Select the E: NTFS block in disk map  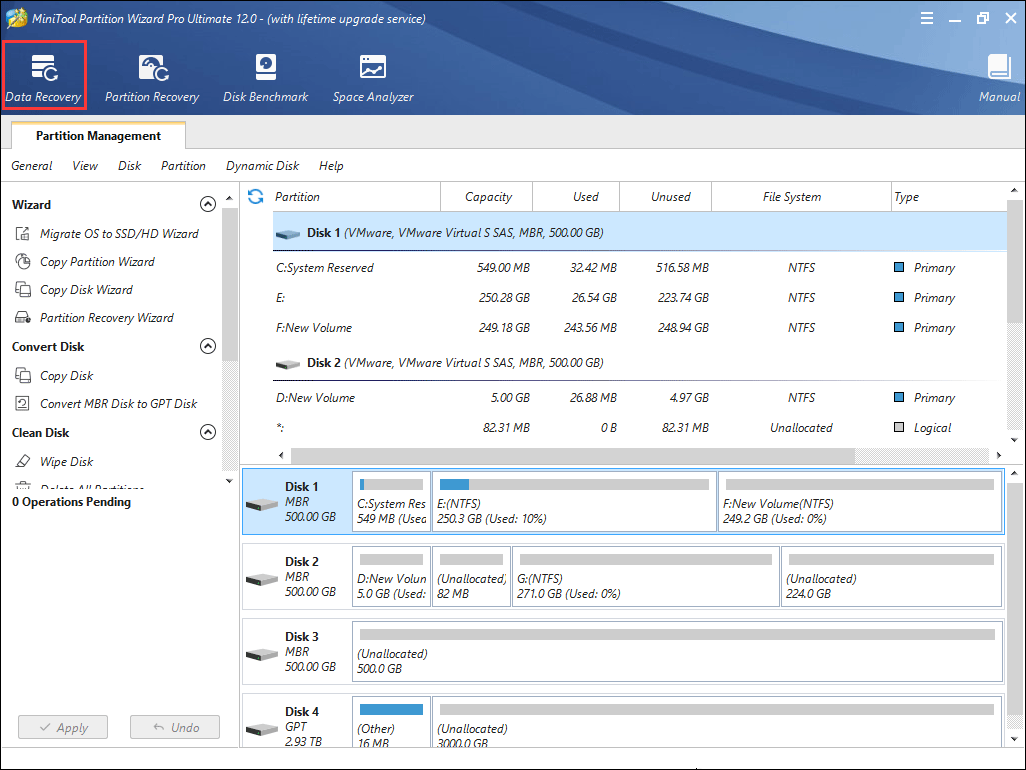(x=574, y=503)
